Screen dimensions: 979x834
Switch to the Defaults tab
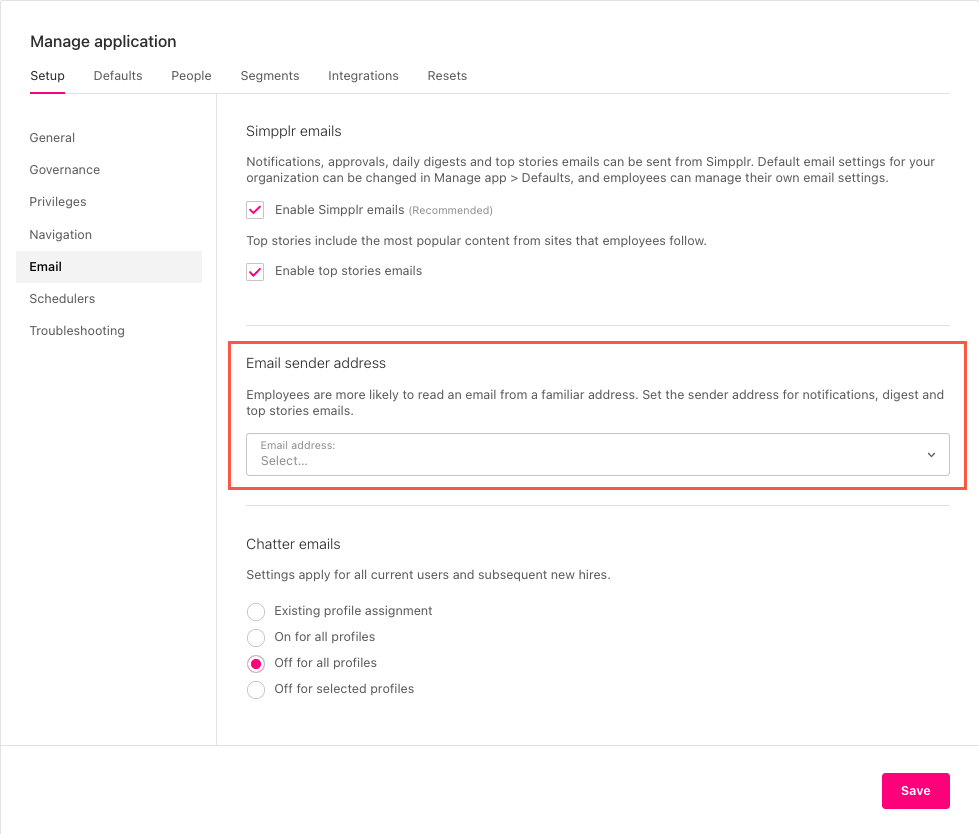[x=117, y=75]
